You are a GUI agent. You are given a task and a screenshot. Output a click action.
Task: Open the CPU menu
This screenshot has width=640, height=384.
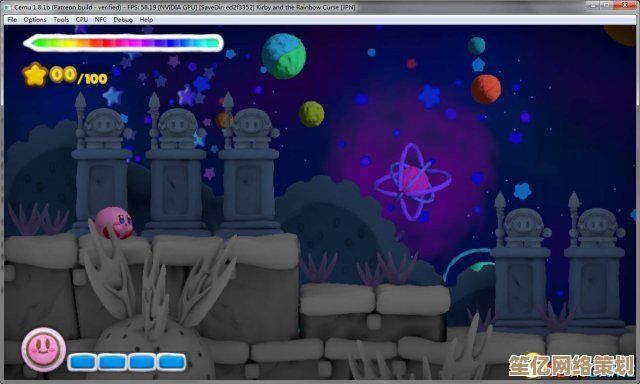(82, 20)
